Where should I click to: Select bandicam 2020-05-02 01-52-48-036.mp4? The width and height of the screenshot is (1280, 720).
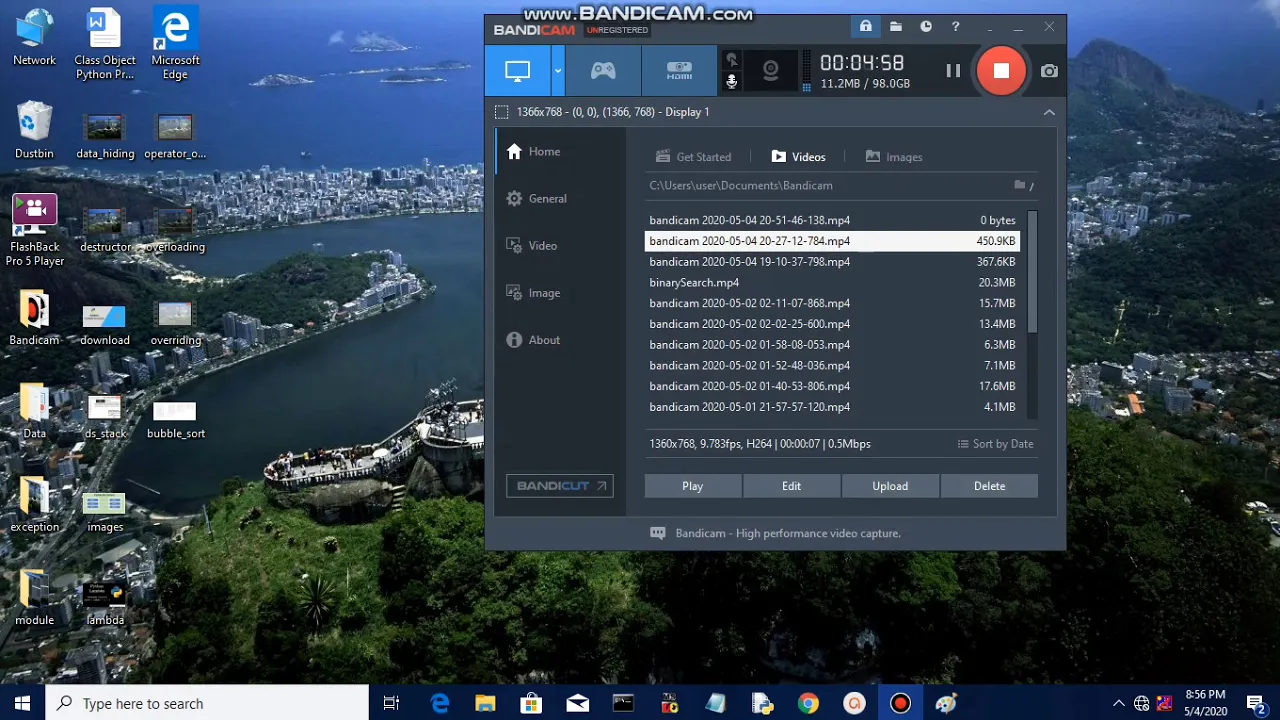click(x=832, y=366)
